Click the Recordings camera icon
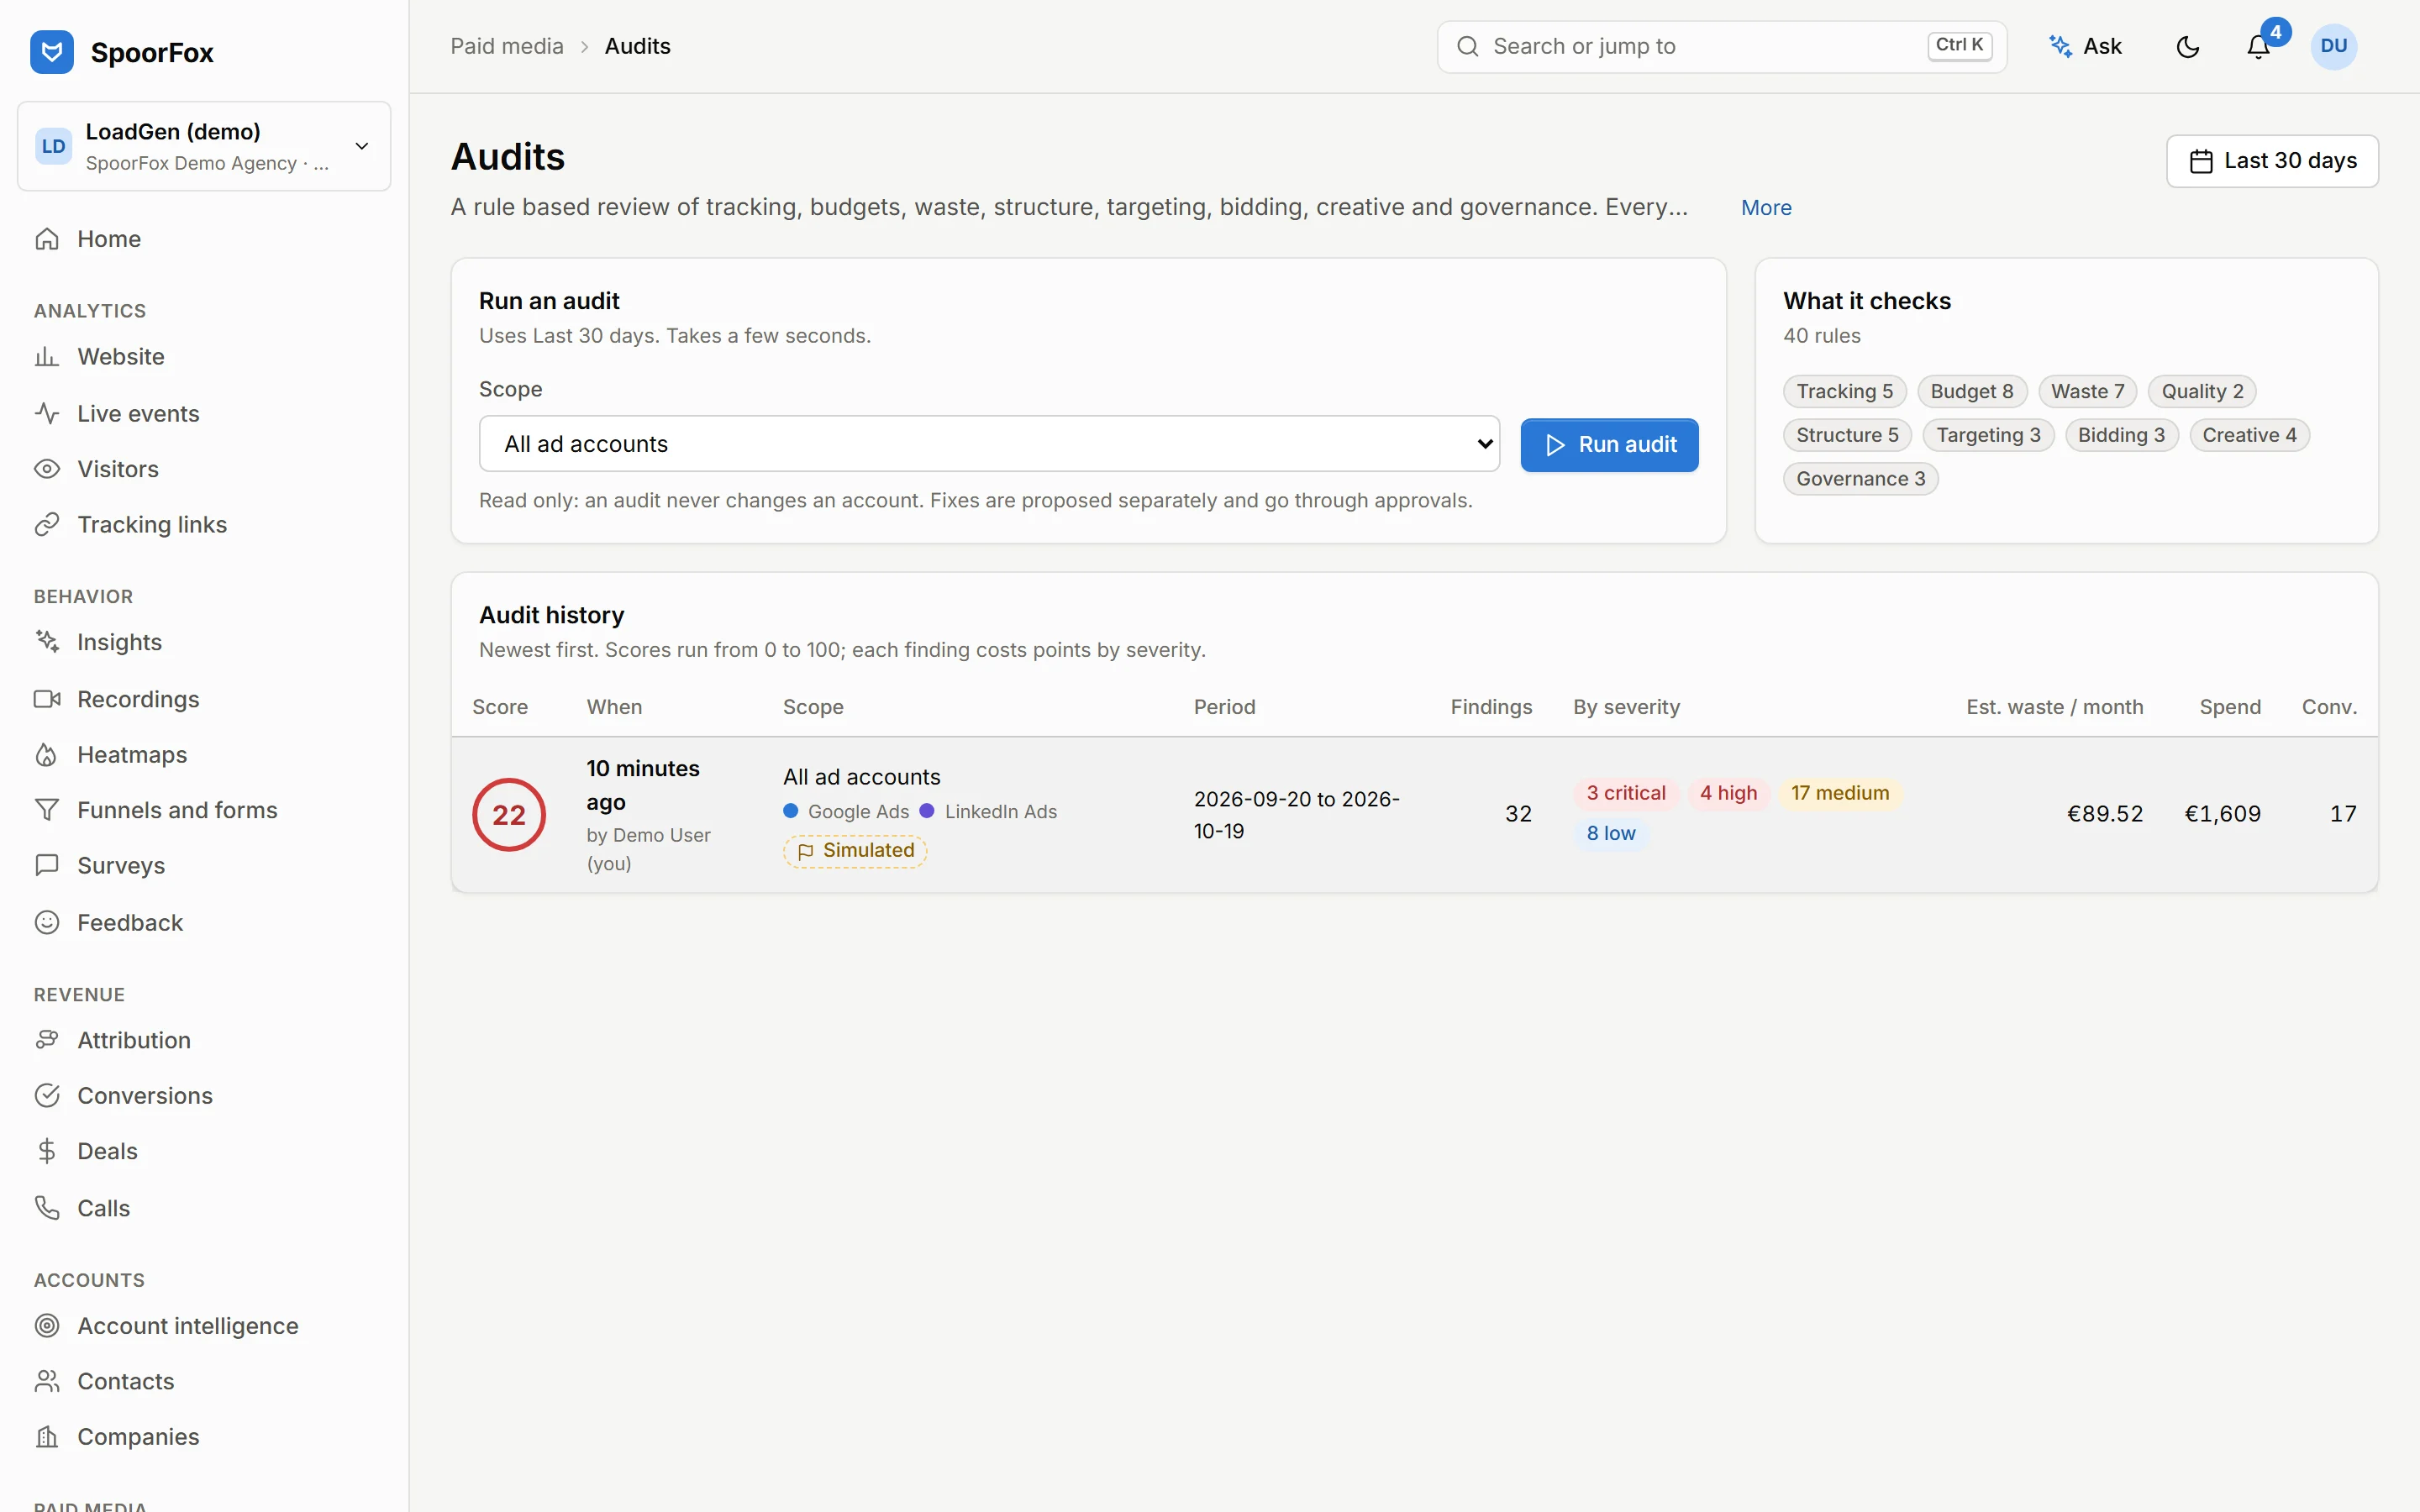The width and height of the screenshot is (2420, 1512). (x=47, y=699)
